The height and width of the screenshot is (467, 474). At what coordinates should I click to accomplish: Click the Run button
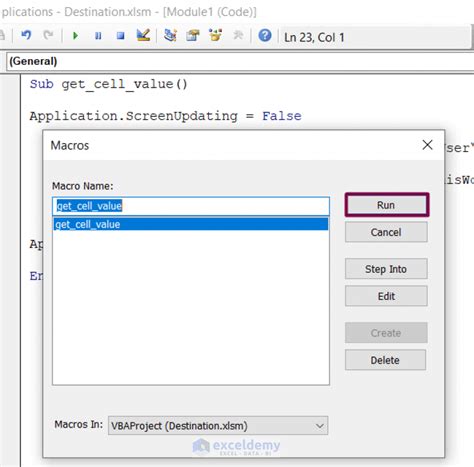tap(387, 205)
